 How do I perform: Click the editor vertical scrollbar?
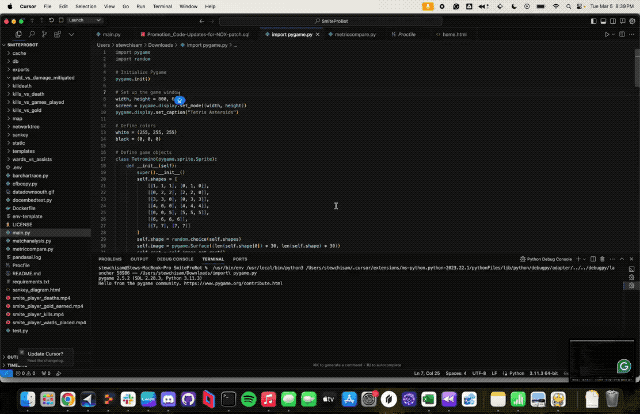click(637, 68)
